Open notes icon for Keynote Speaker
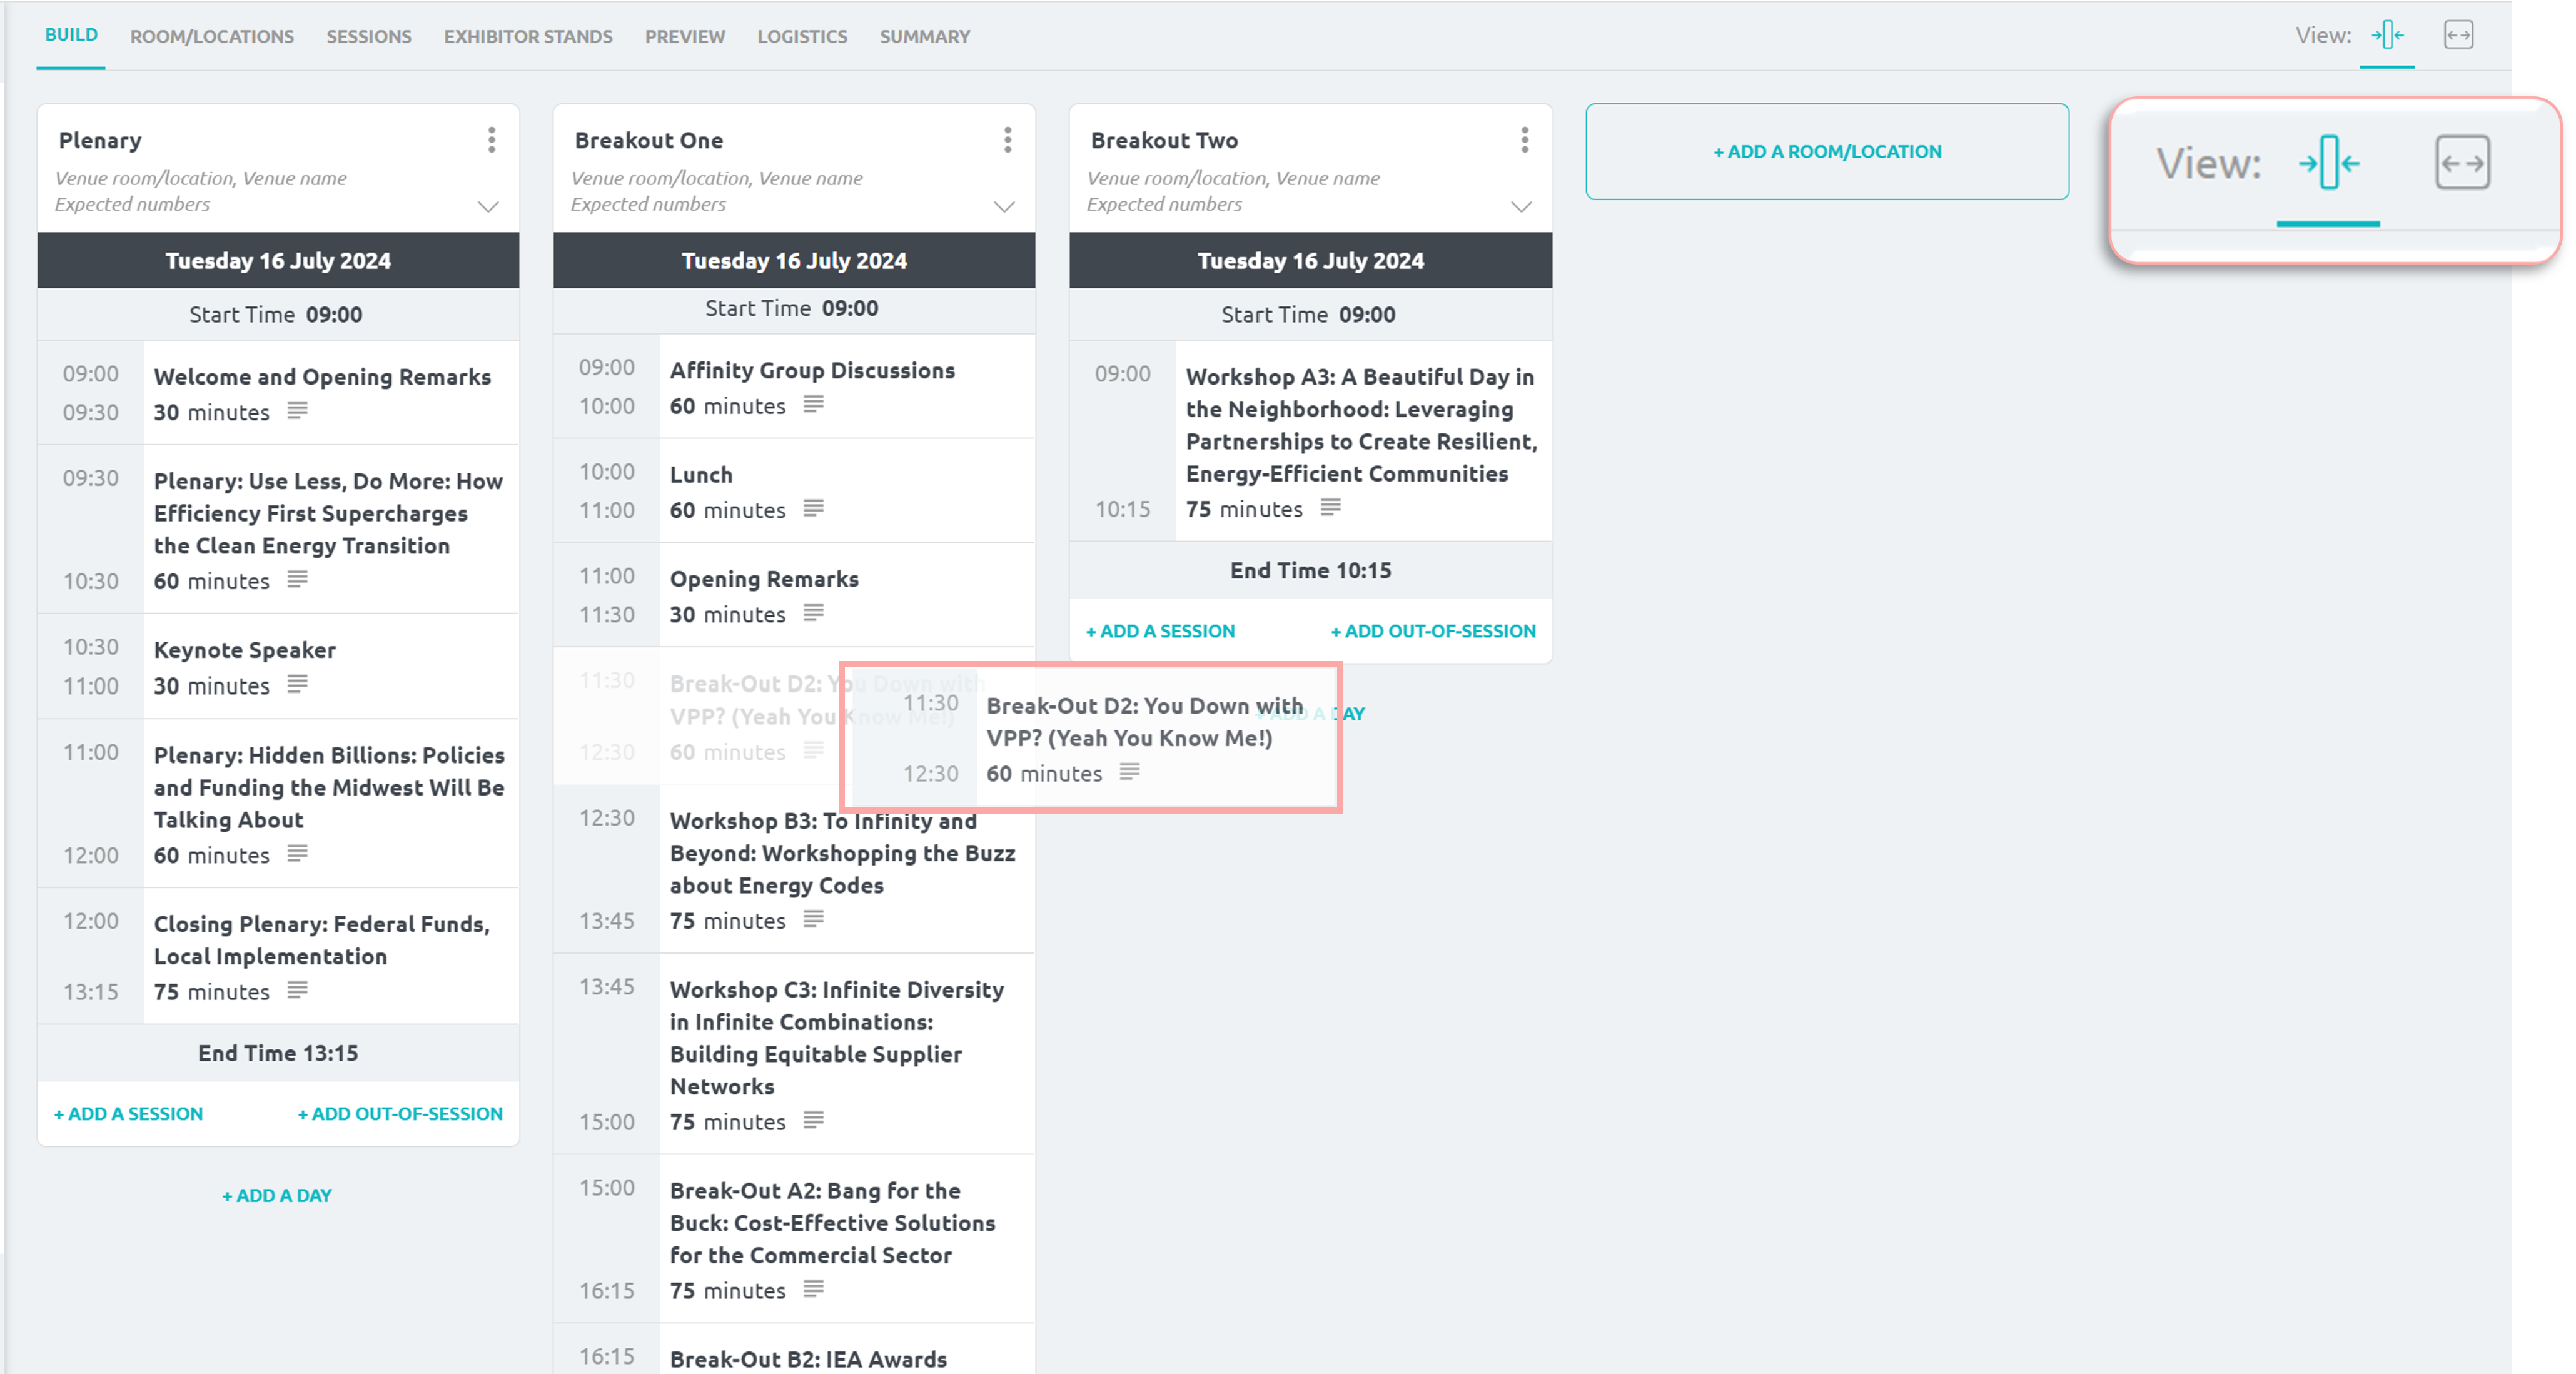 point(297,684)
